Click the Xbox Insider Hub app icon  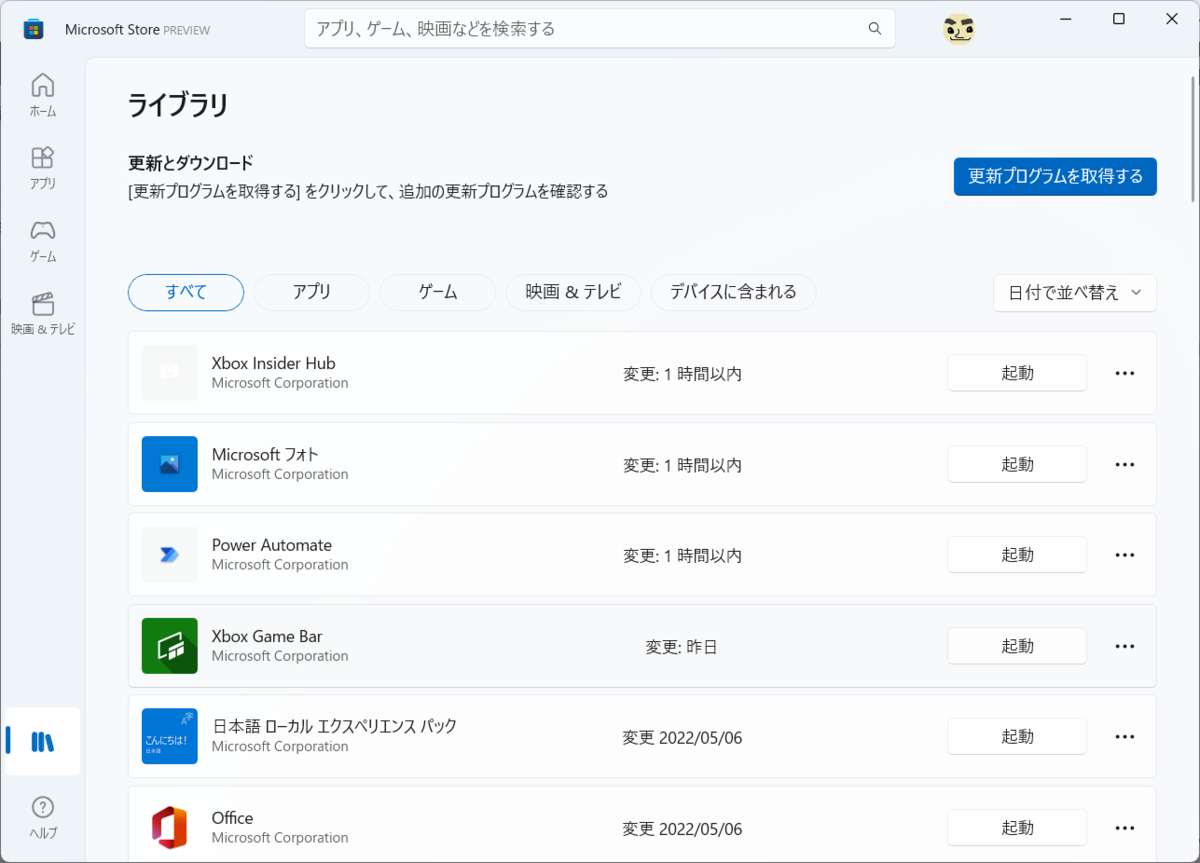[170, 373]
